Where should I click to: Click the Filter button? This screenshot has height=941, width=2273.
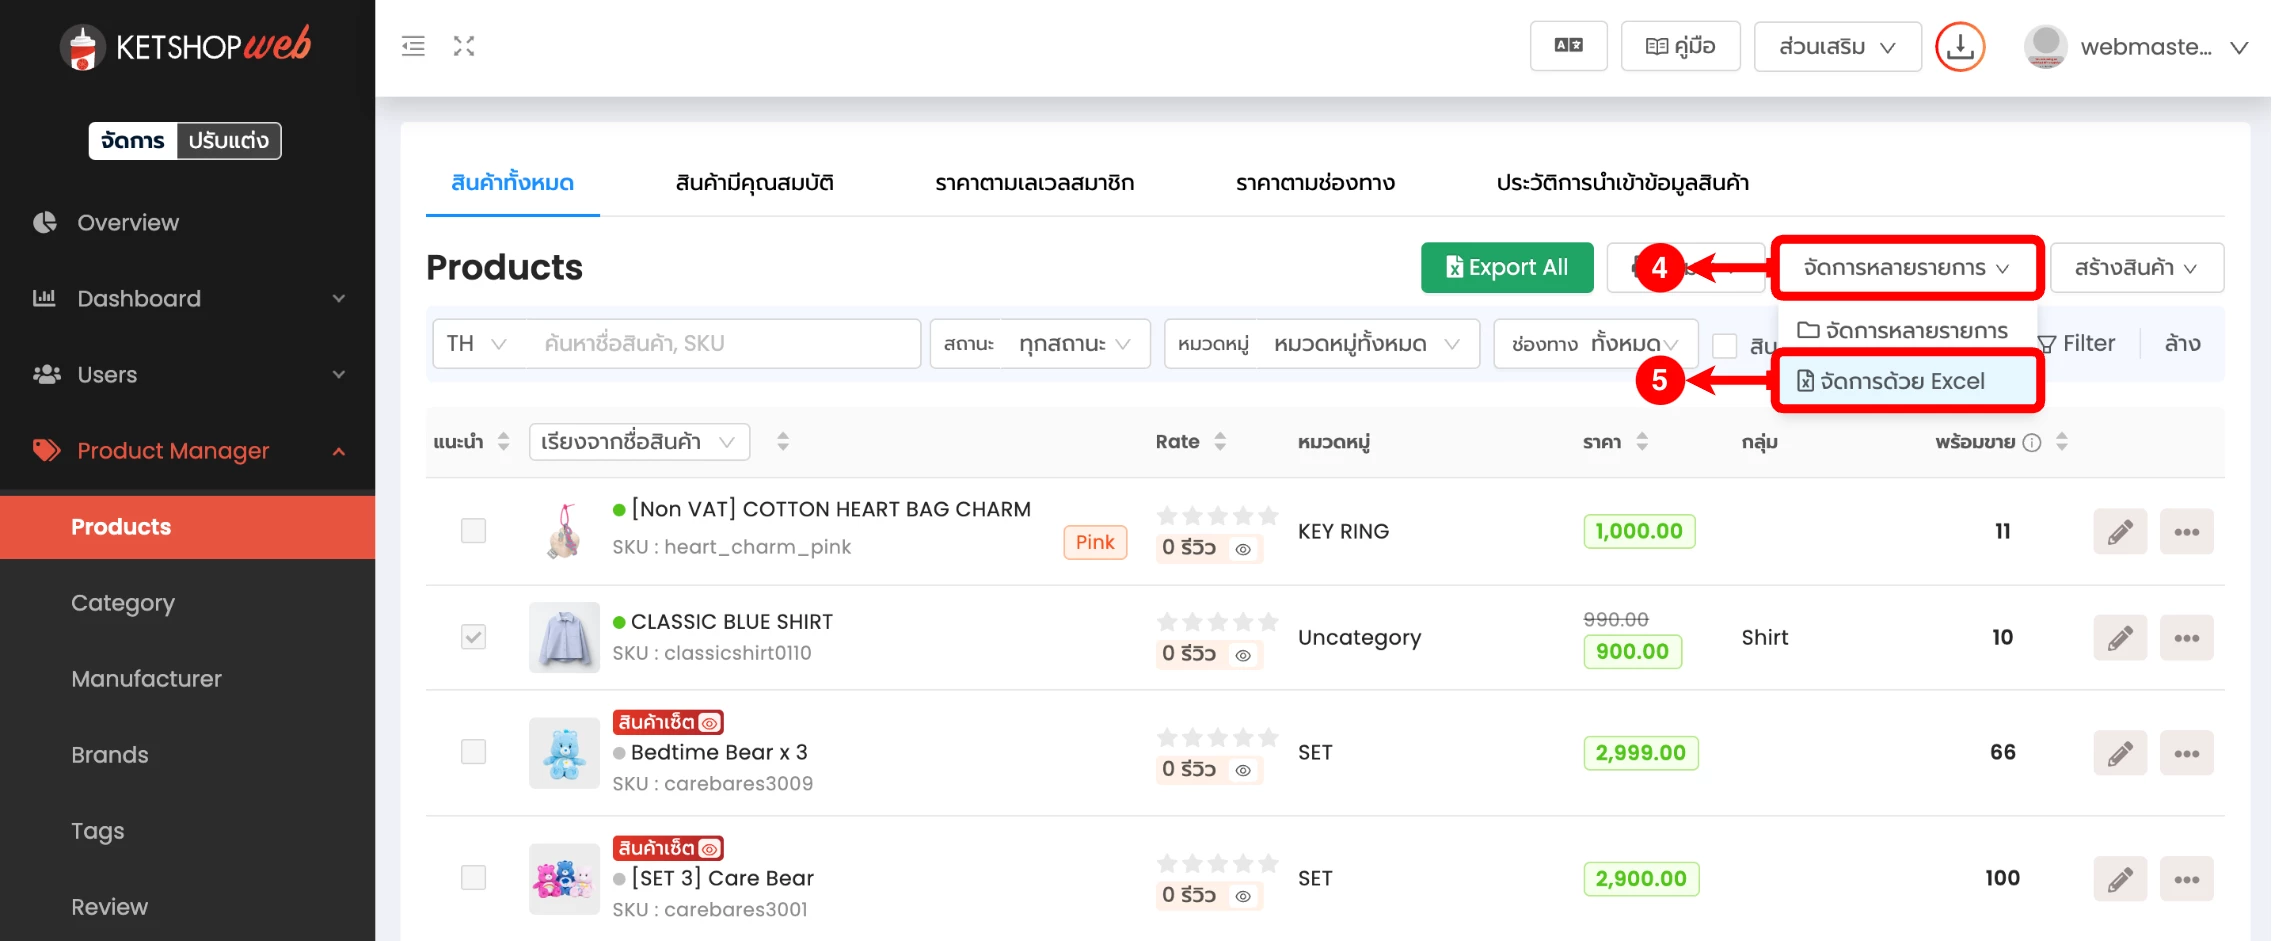(x=2077, y=344)
